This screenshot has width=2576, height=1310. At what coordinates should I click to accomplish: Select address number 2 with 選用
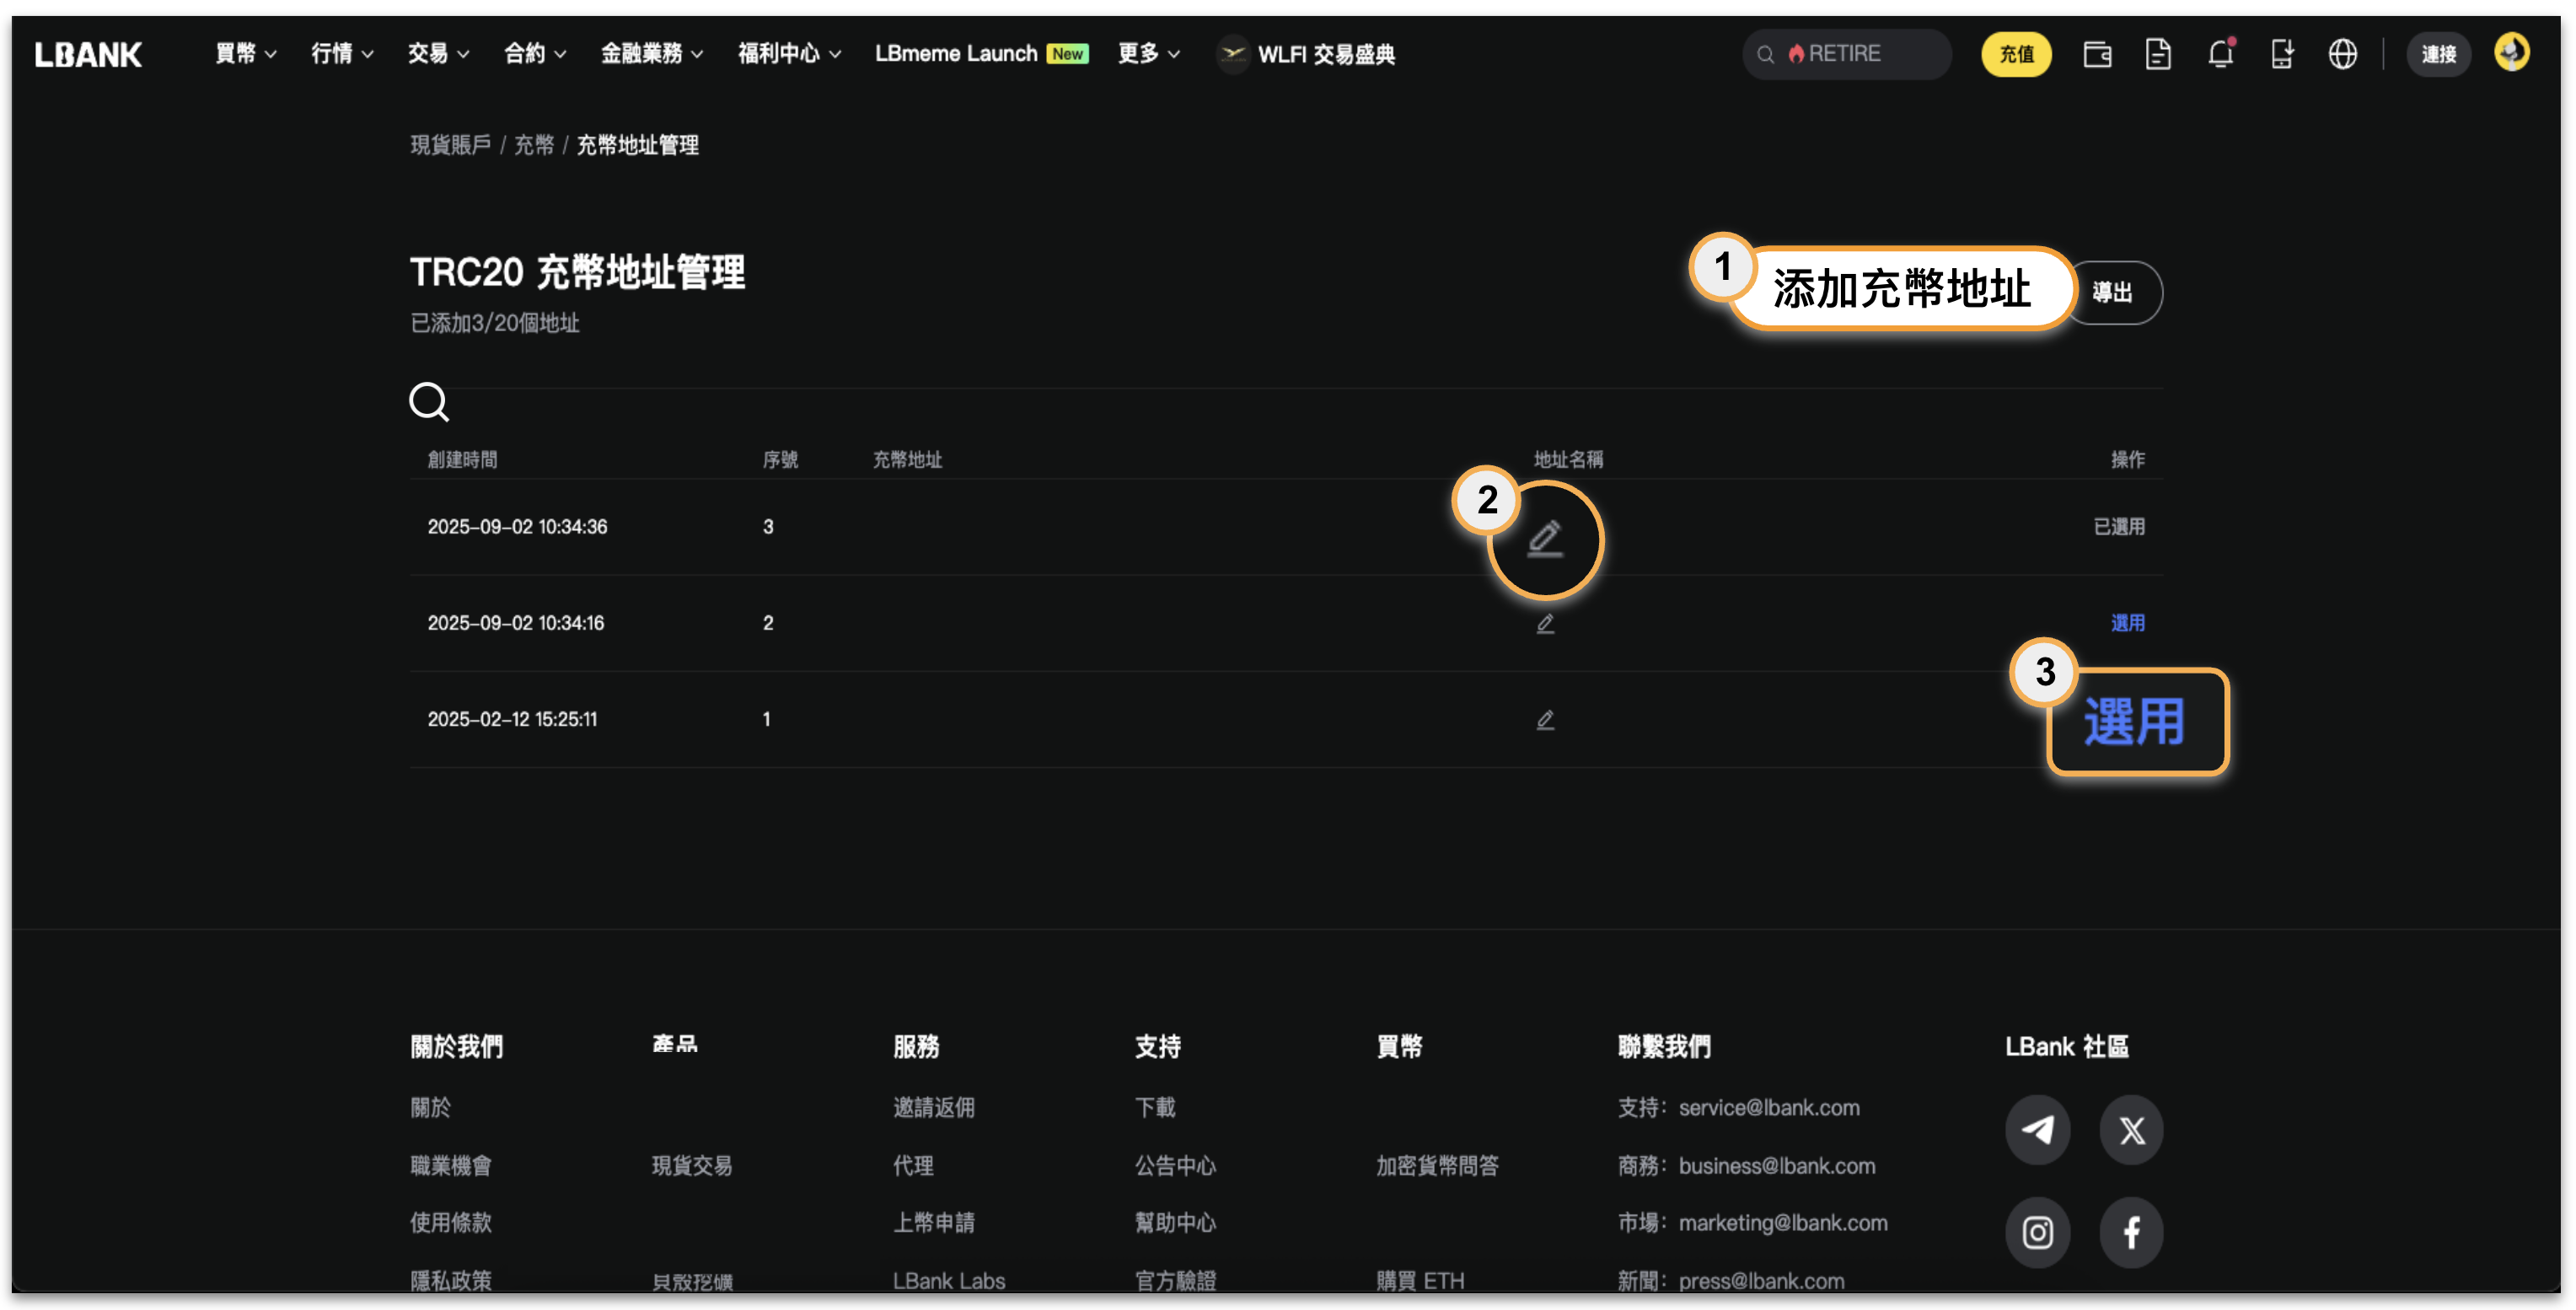(2127, 623)
